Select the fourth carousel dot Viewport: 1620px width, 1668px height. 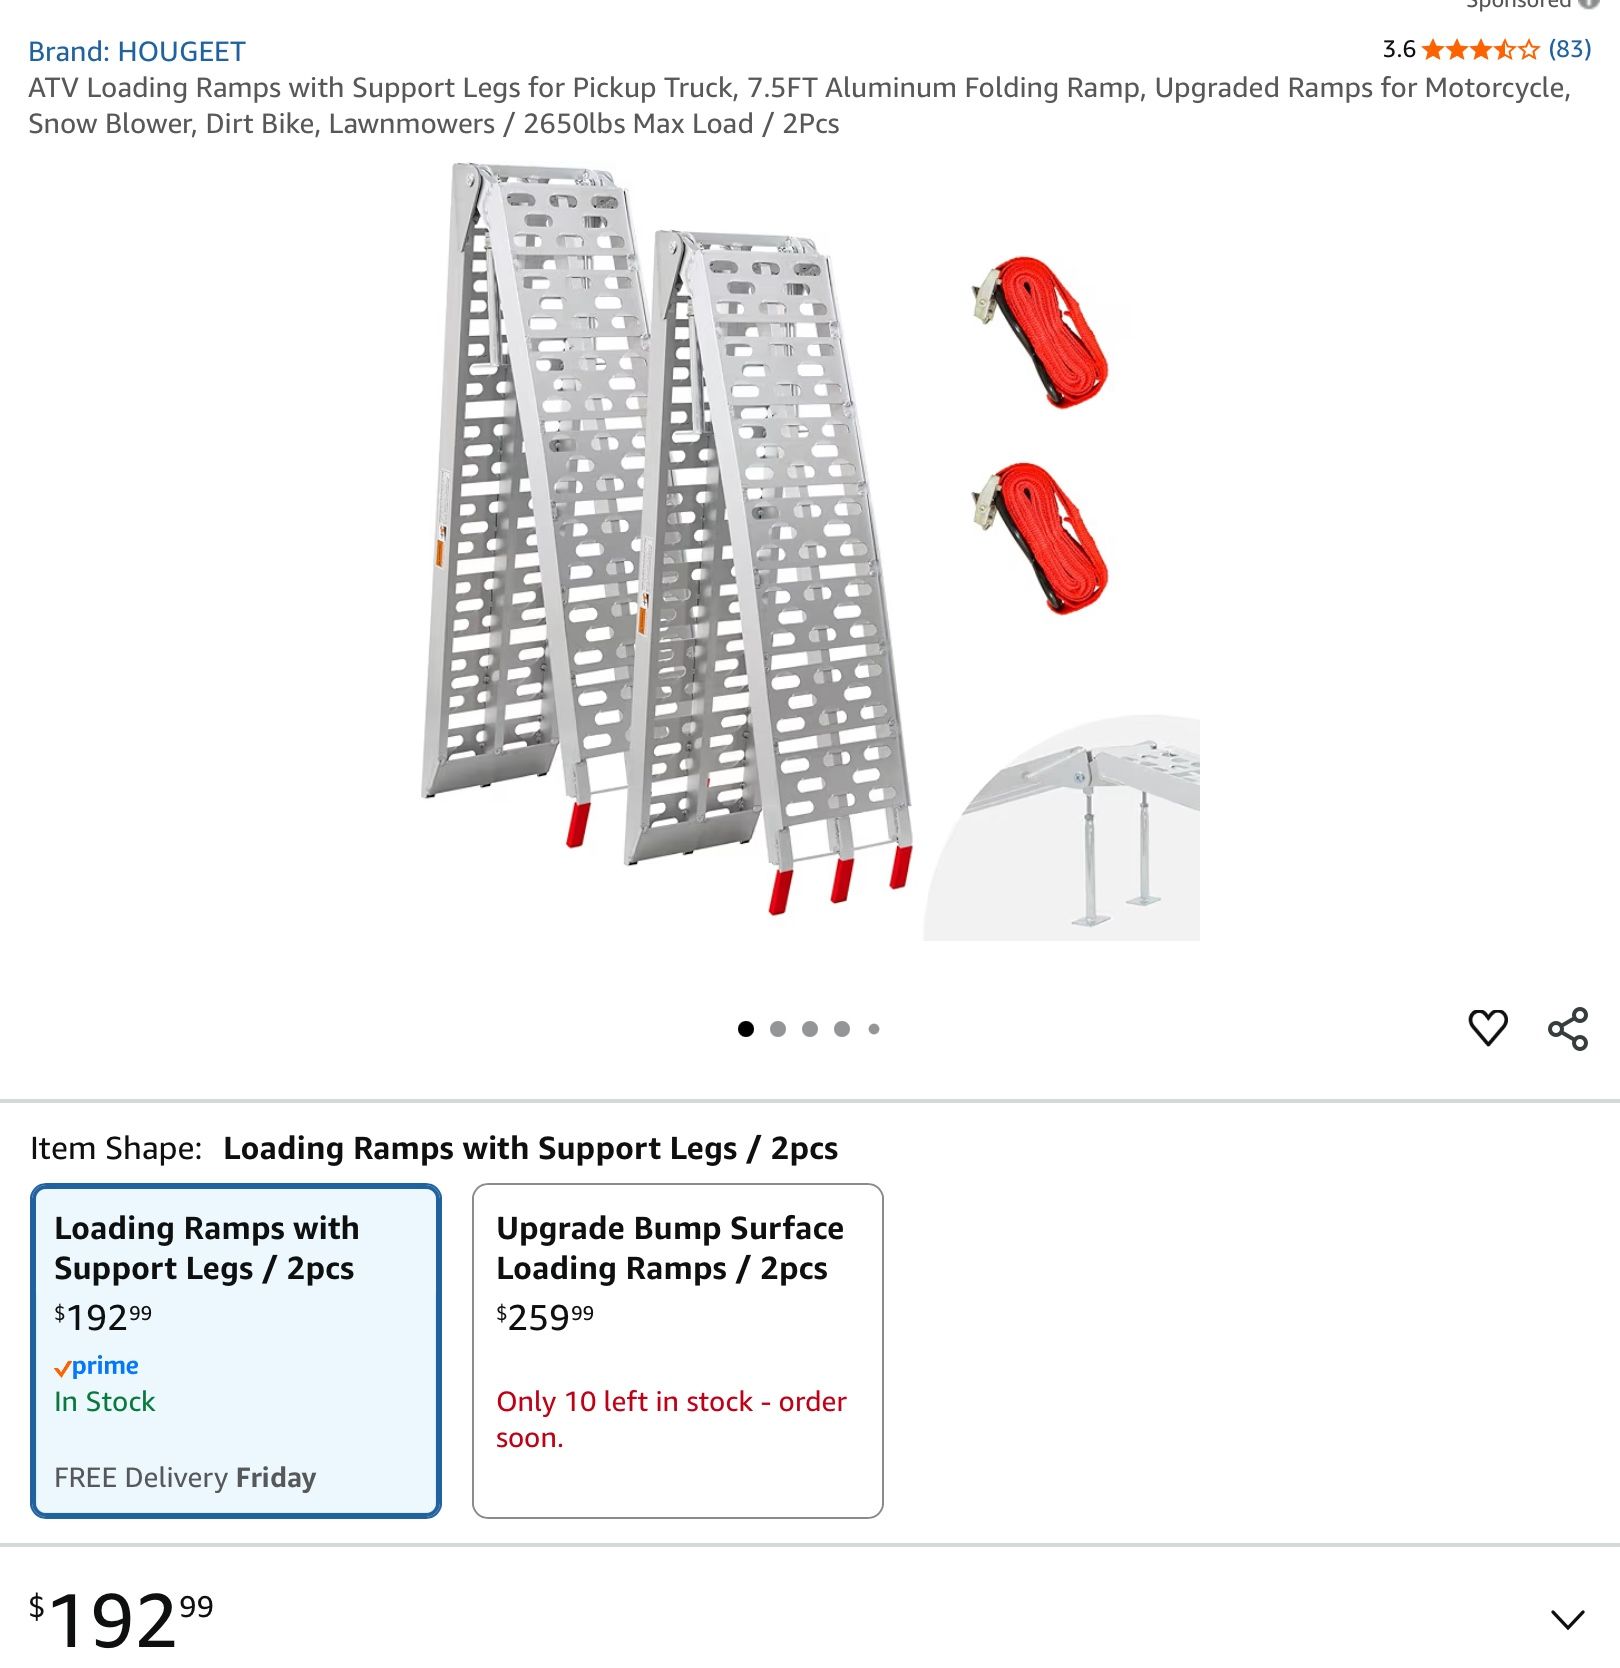(x=843, y=1027)
